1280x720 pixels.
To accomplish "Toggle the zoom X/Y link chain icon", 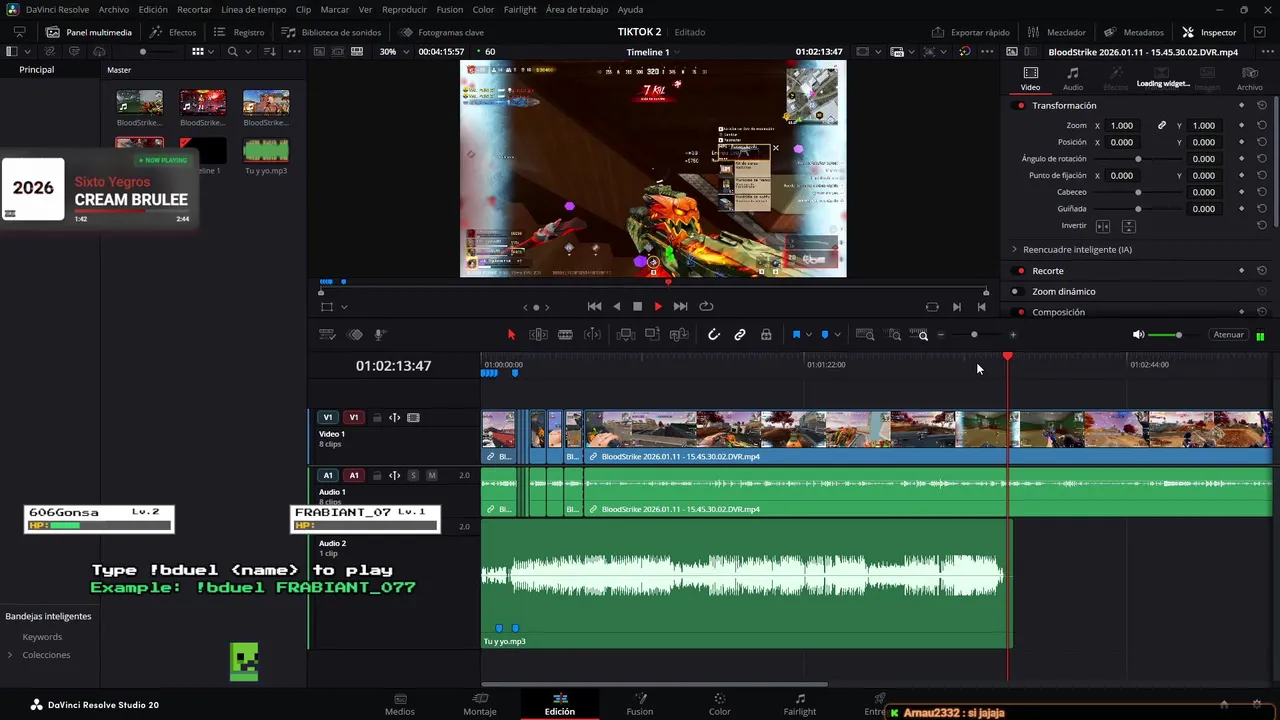I will pos(1162,126).
